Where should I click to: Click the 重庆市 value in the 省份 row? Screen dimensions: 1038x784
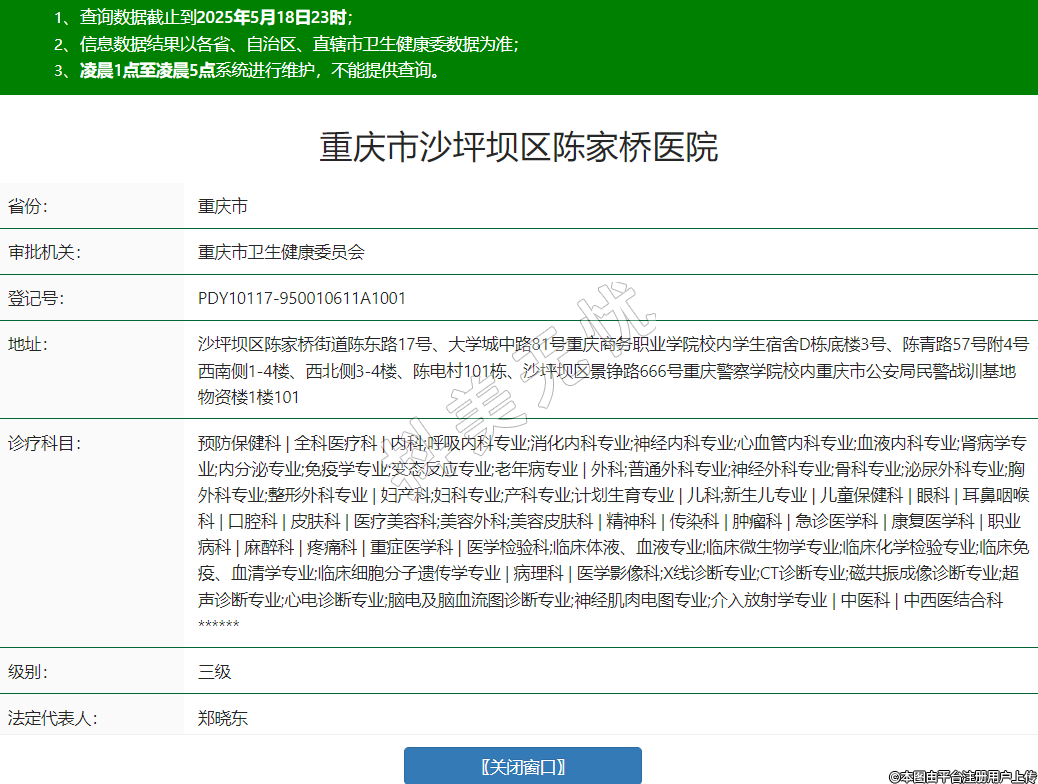click(223, 207)
